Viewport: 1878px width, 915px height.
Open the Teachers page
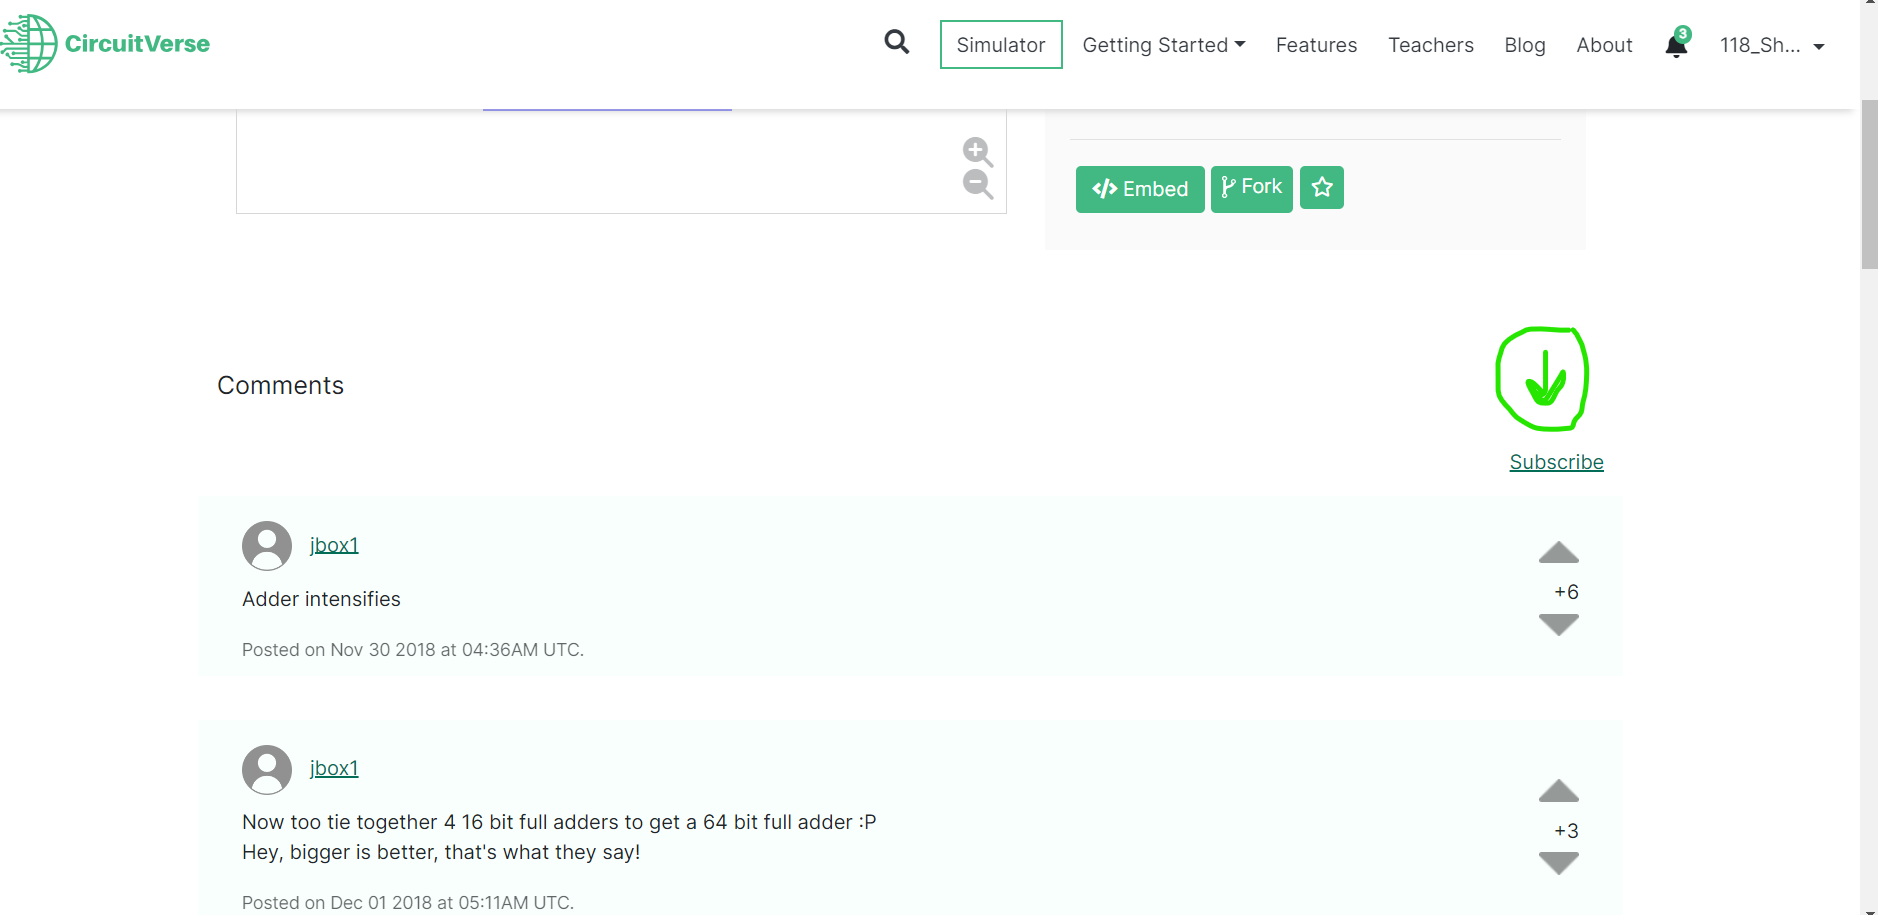[x=1430, y=44]
